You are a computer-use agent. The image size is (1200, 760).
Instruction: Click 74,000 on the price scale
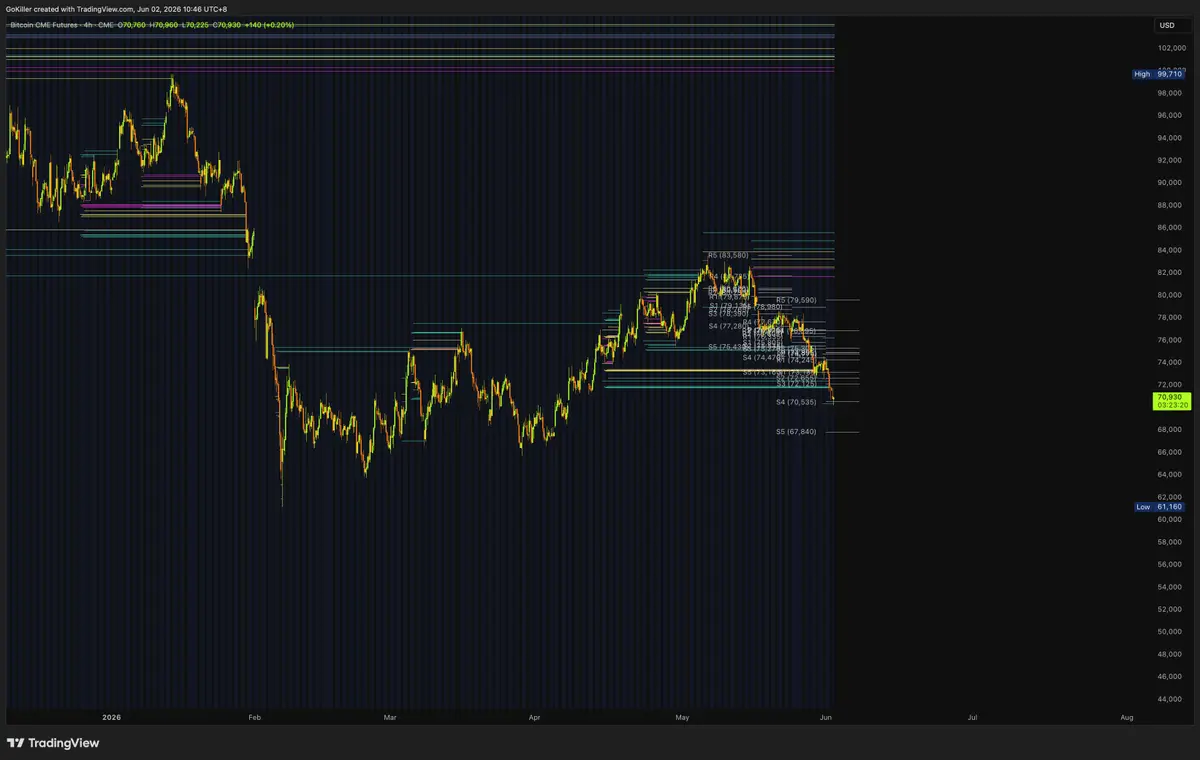[x=1169, y=362]
